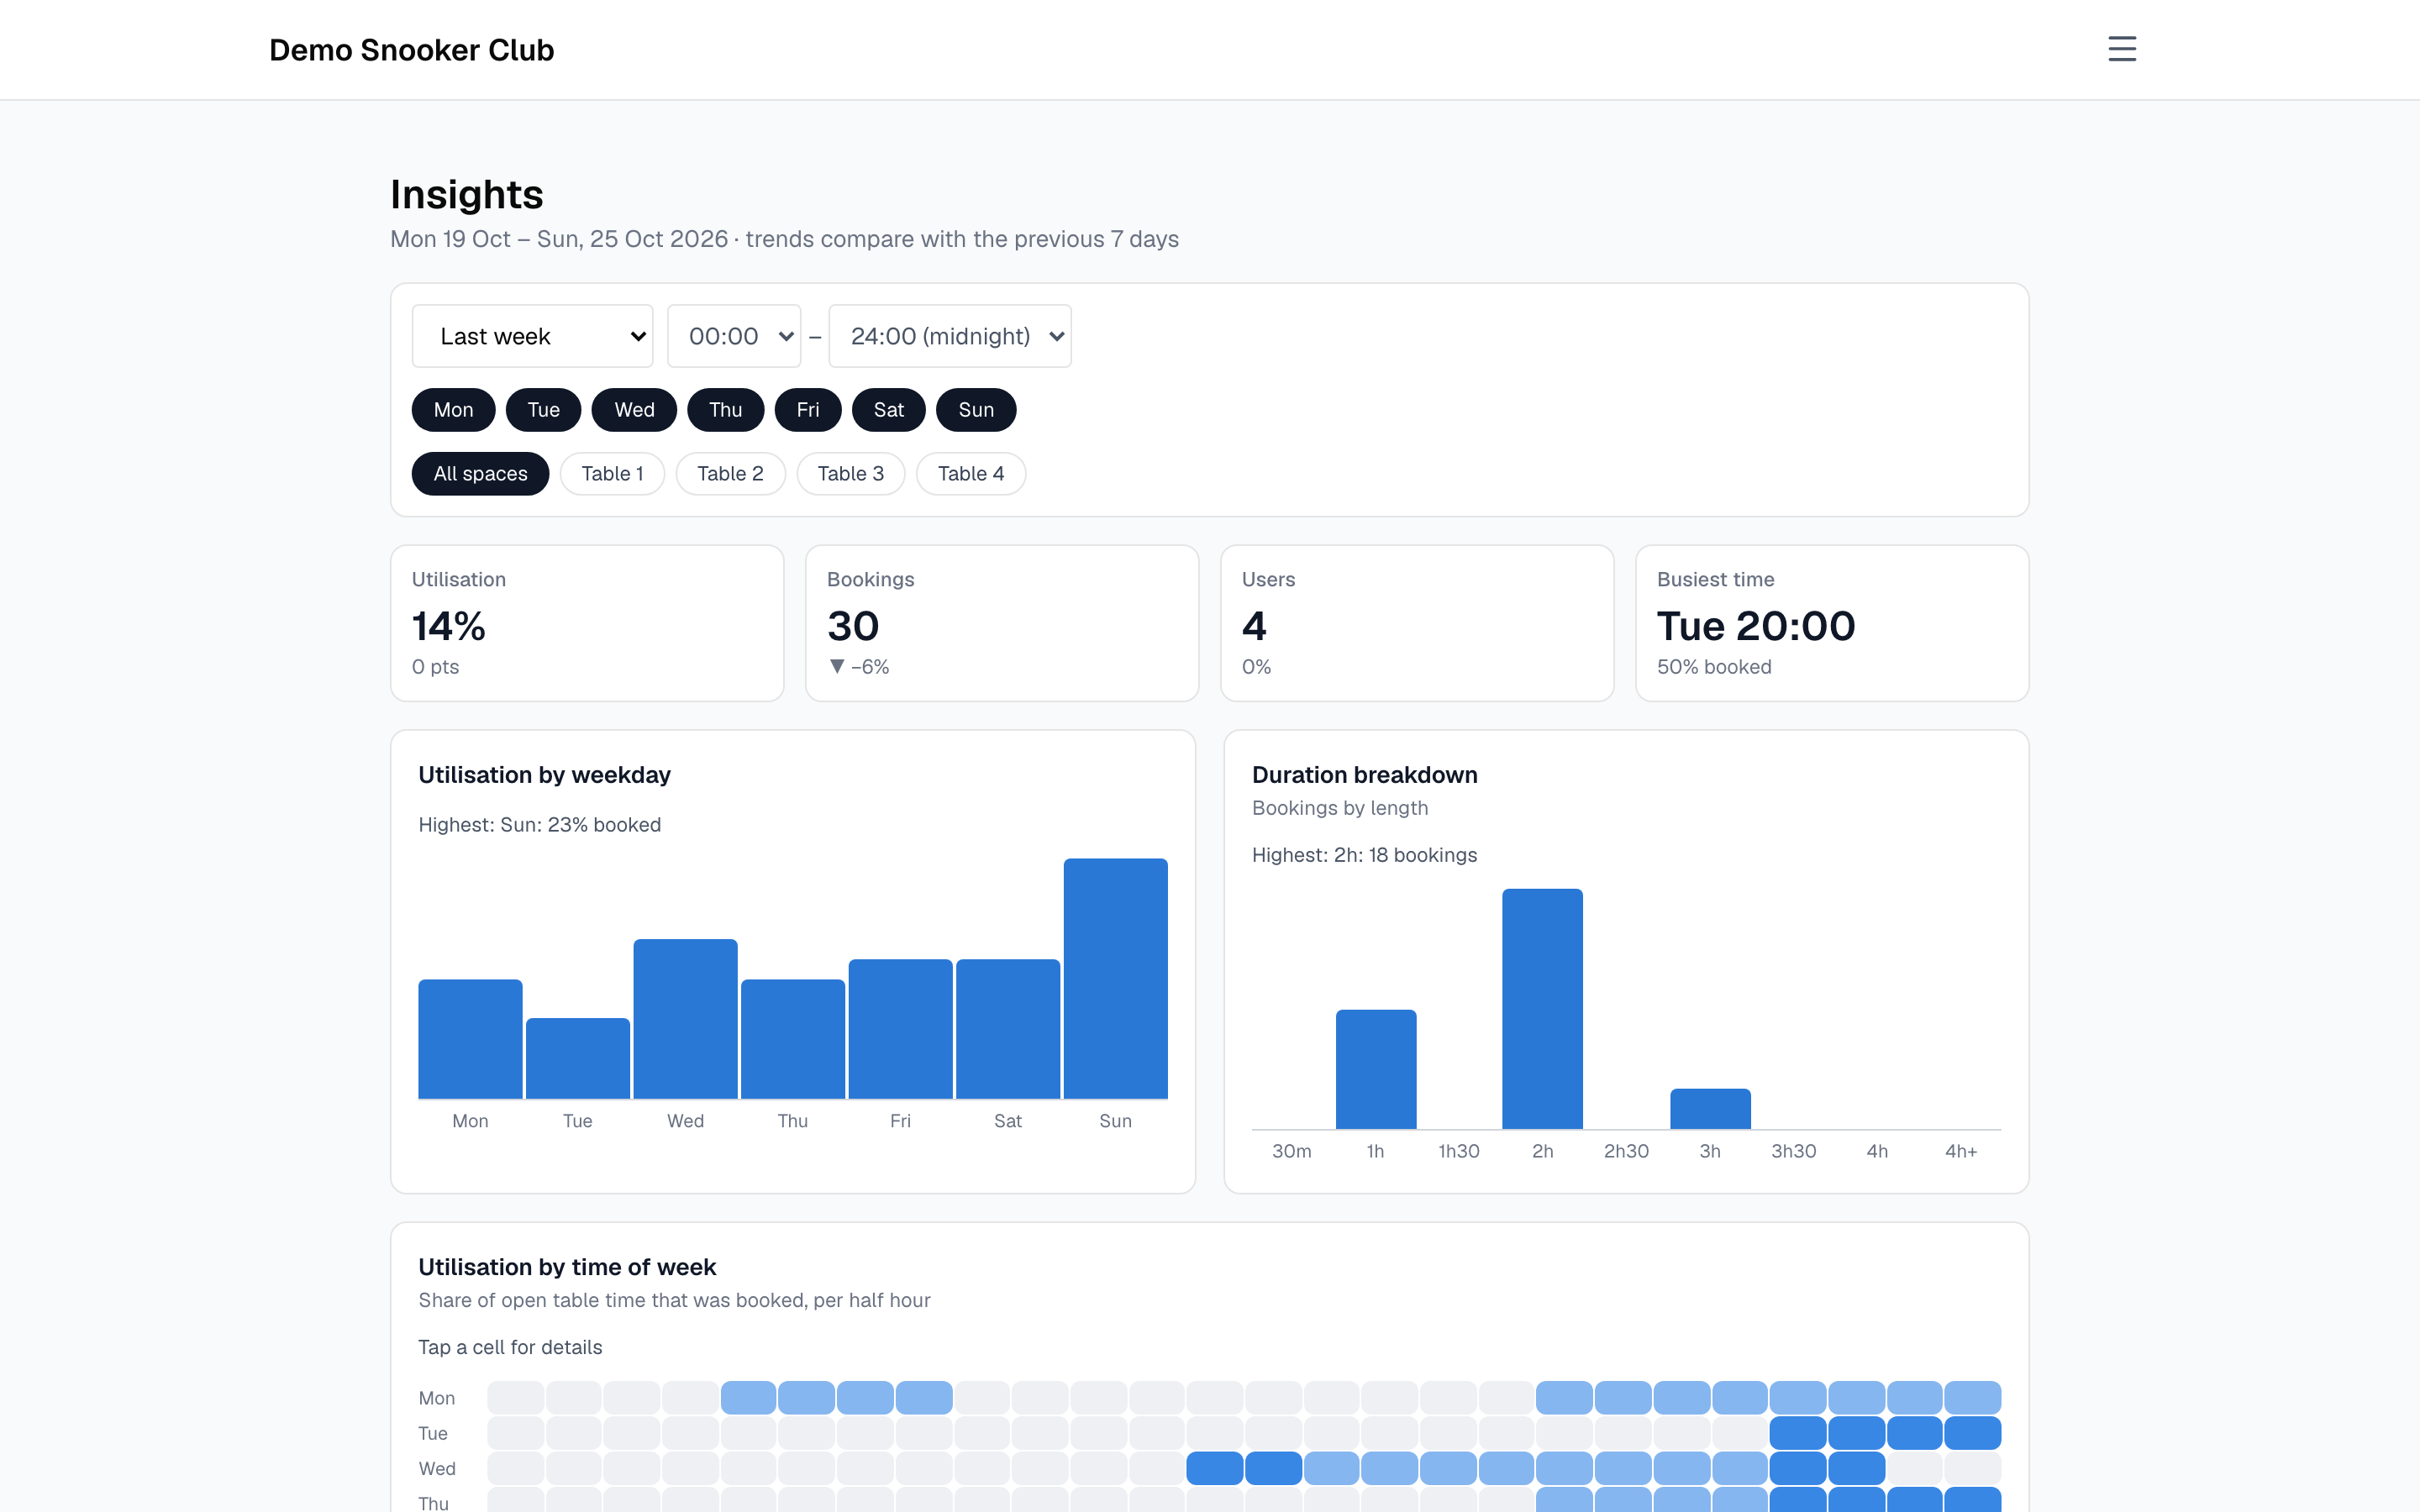Click the Sun bar in the weekday chart
This screenshot has width=2420, height=1512.
(x=1115, y=978)
